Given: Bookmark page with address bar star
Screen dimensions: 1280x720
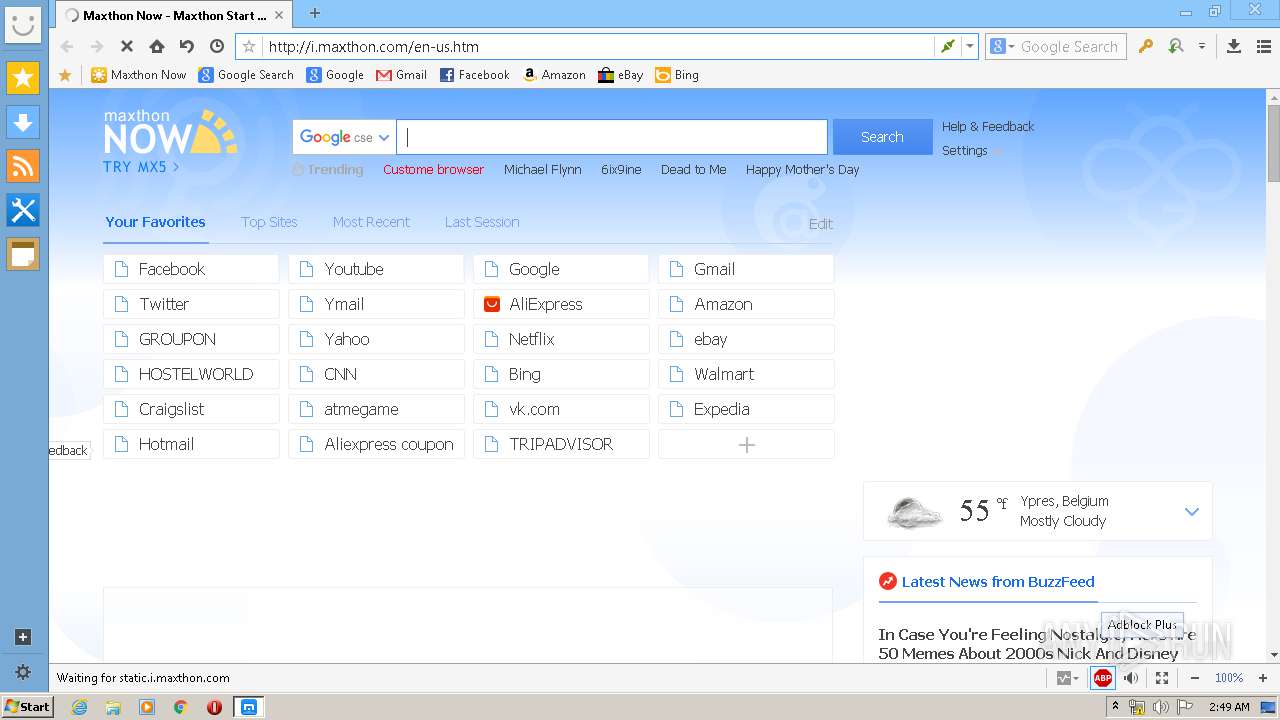Looking at the screenshot, I should click(249, 46).
